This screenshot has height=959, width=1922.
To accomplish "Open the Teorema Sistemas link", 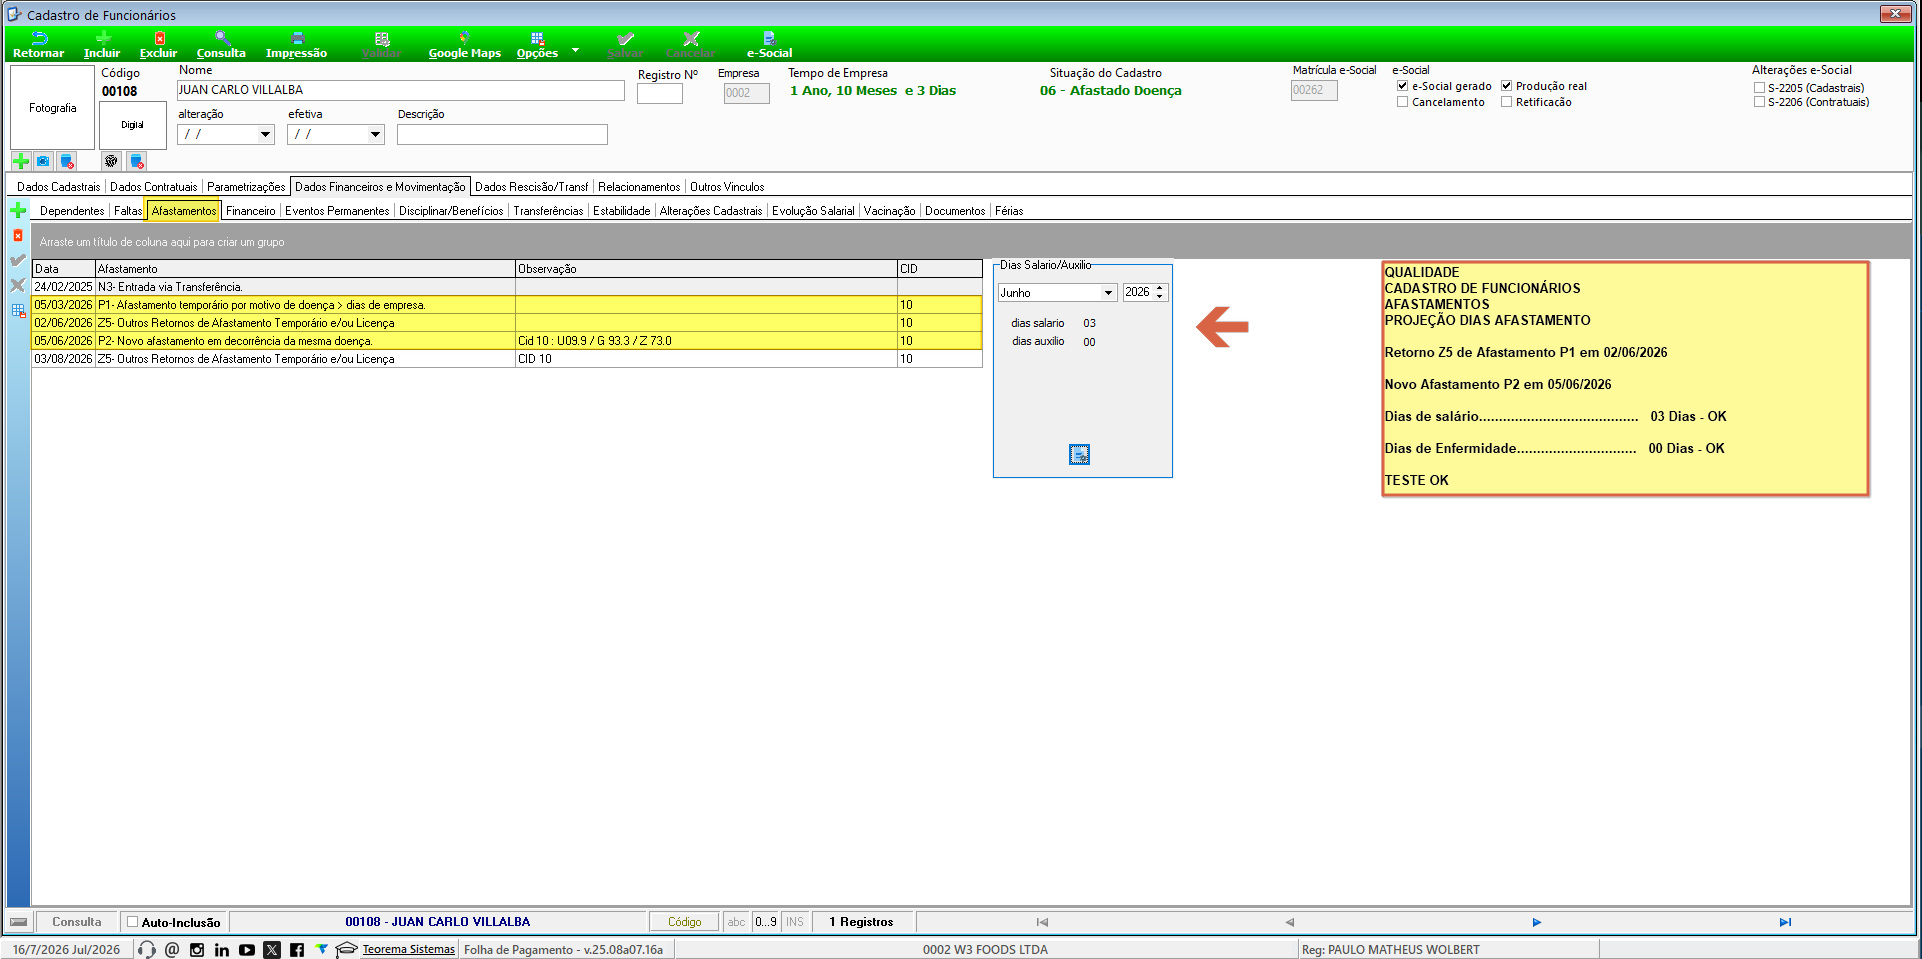I will pyautogui.click(x=408, y=950).
